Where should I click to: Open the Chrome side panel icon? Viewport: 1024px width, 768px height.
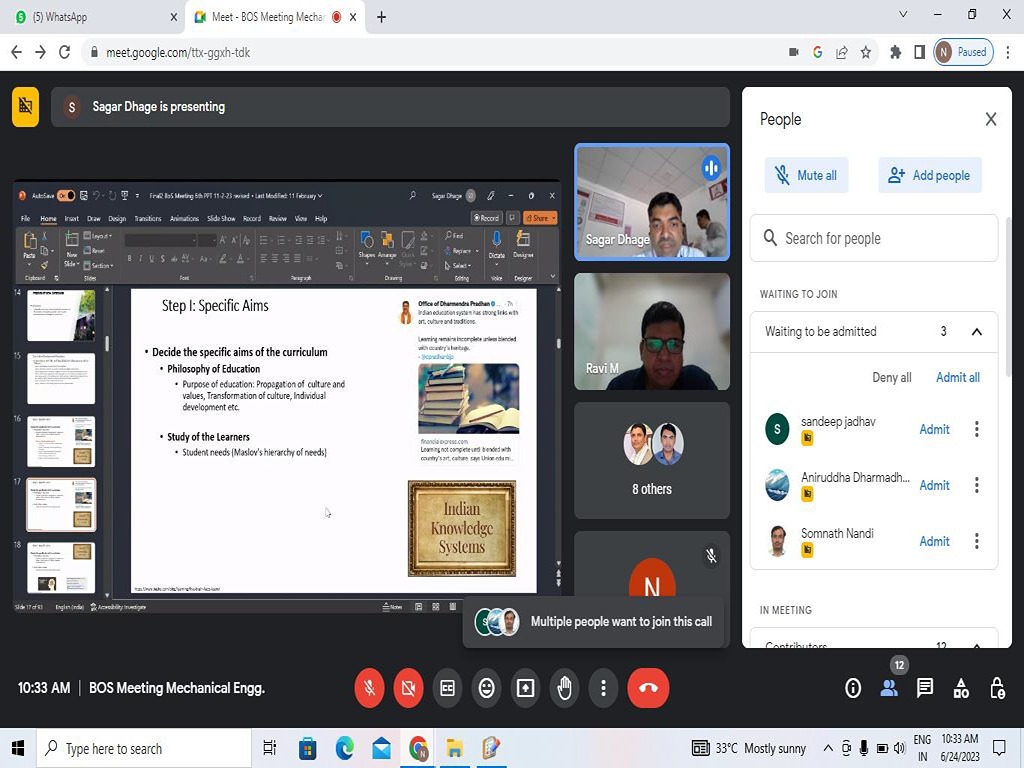920,52
